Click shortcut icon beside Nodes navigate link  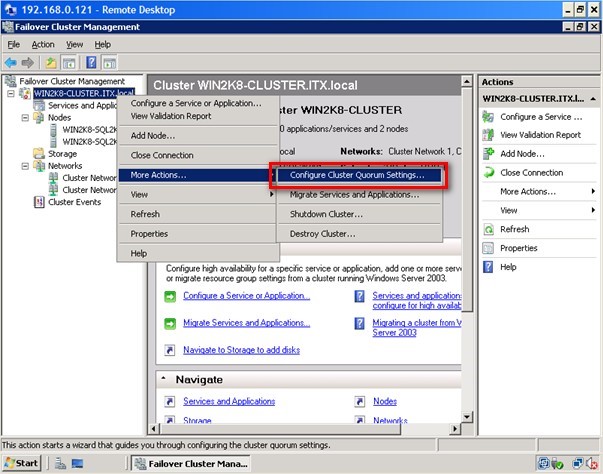[x=359, y=401]
